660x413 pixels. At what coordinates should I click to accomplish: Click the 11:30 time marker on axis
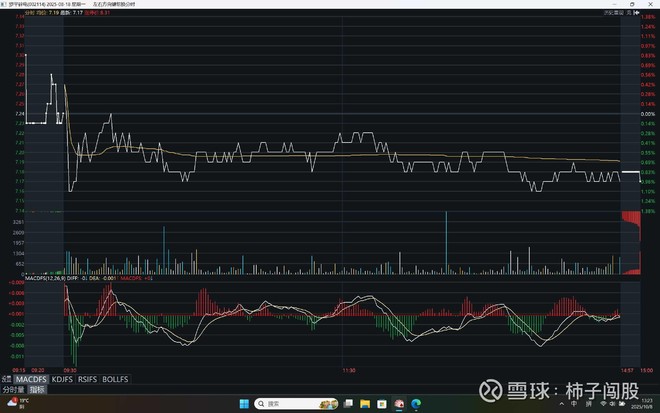click(x=349, y=370)
